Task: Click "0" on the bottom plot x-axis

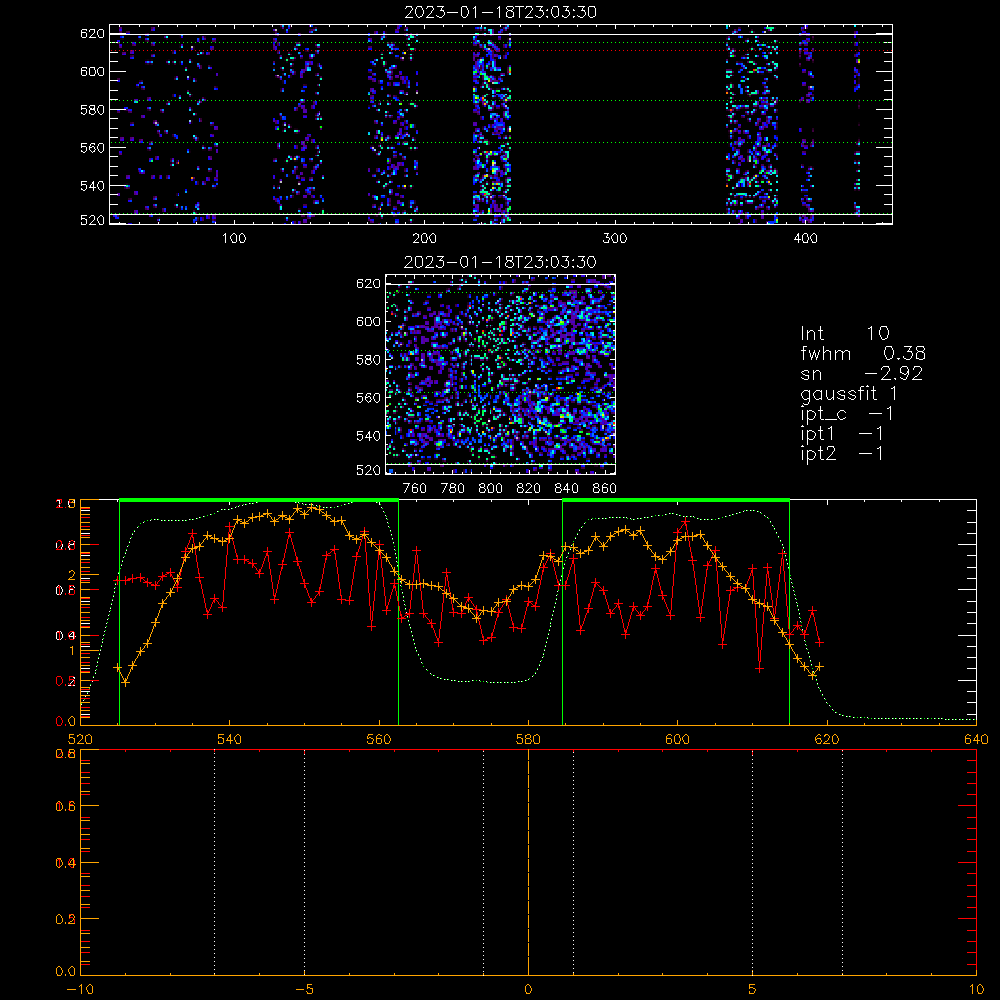Action: tap(528, 989)
